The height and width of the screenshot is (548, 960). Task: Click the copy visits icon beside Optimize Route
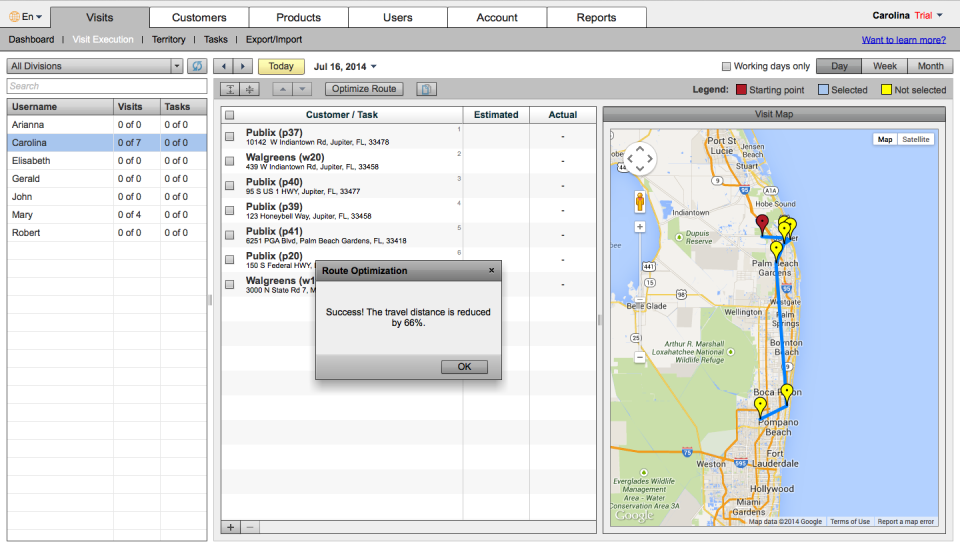[426, 89]
